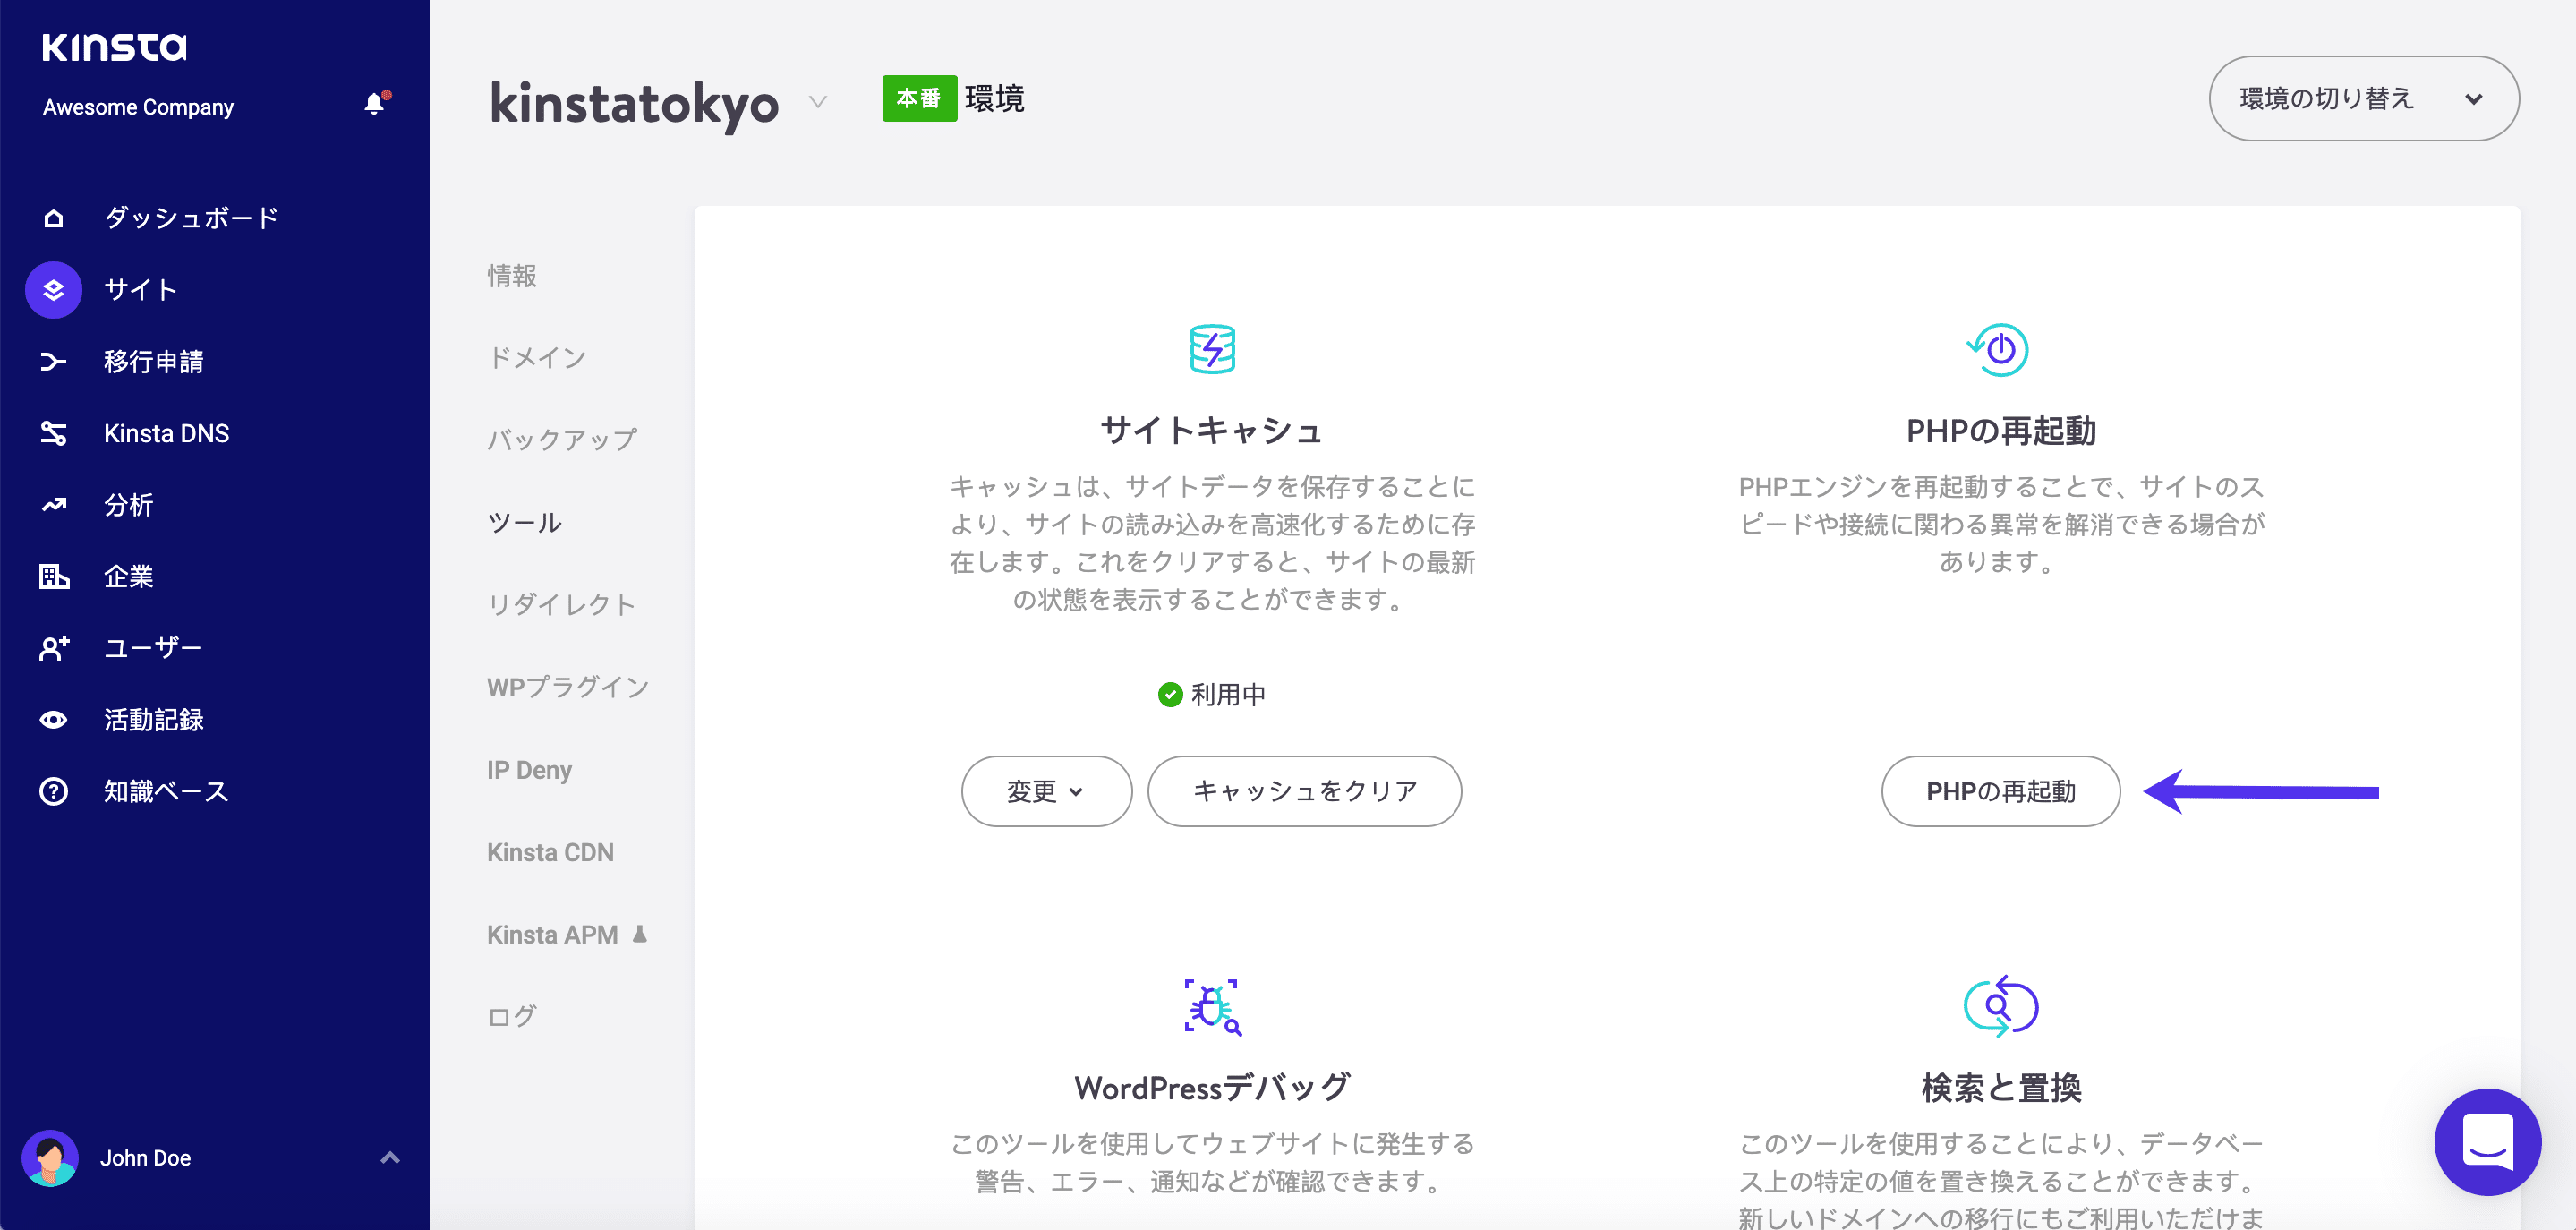Click the PHPの再起動 button
This screenshot has height=1230, width=2576.
[x=2000, y=791]
